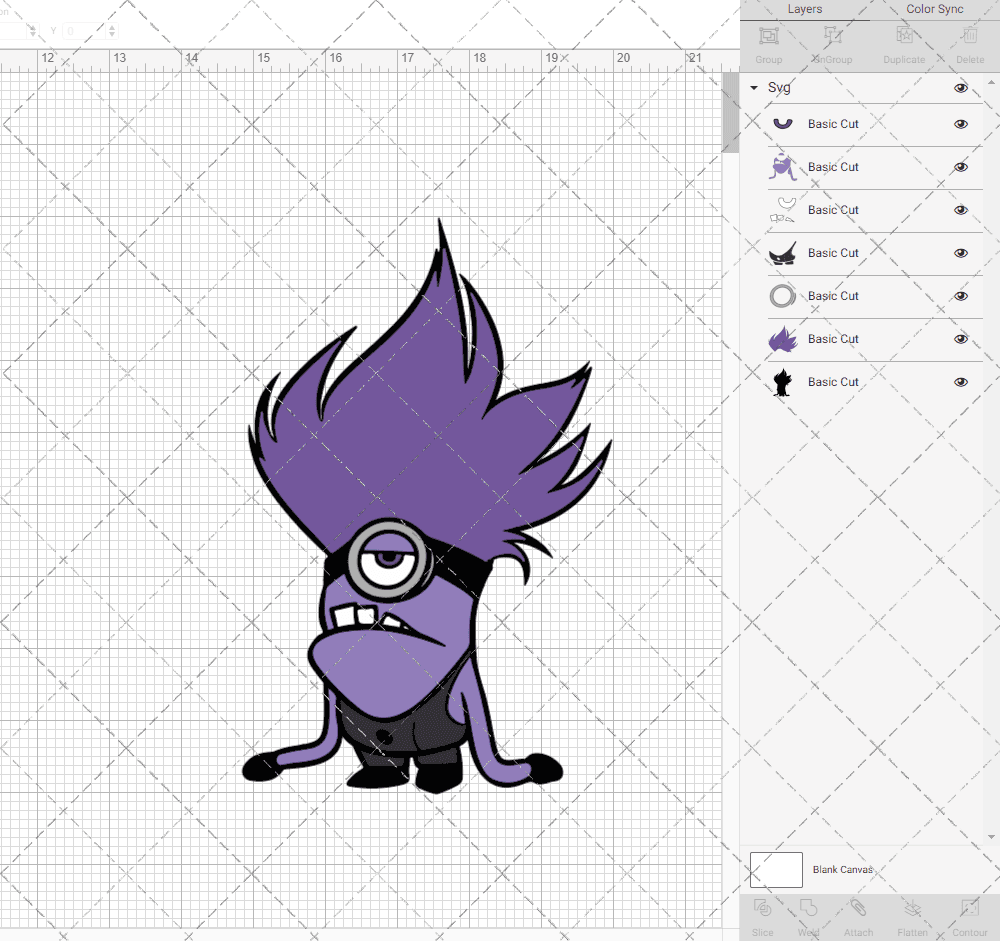
Task: Click the Duplicate icon
Action: (x=904, y=36)
